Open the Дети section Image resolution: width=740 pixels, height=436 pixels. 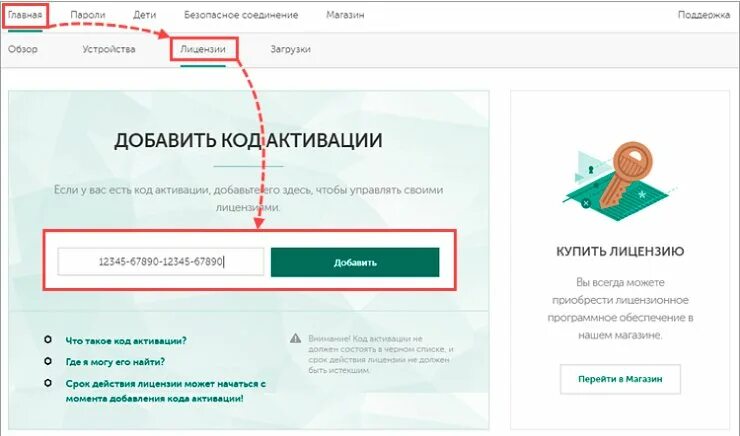click(x=144, y=15)
